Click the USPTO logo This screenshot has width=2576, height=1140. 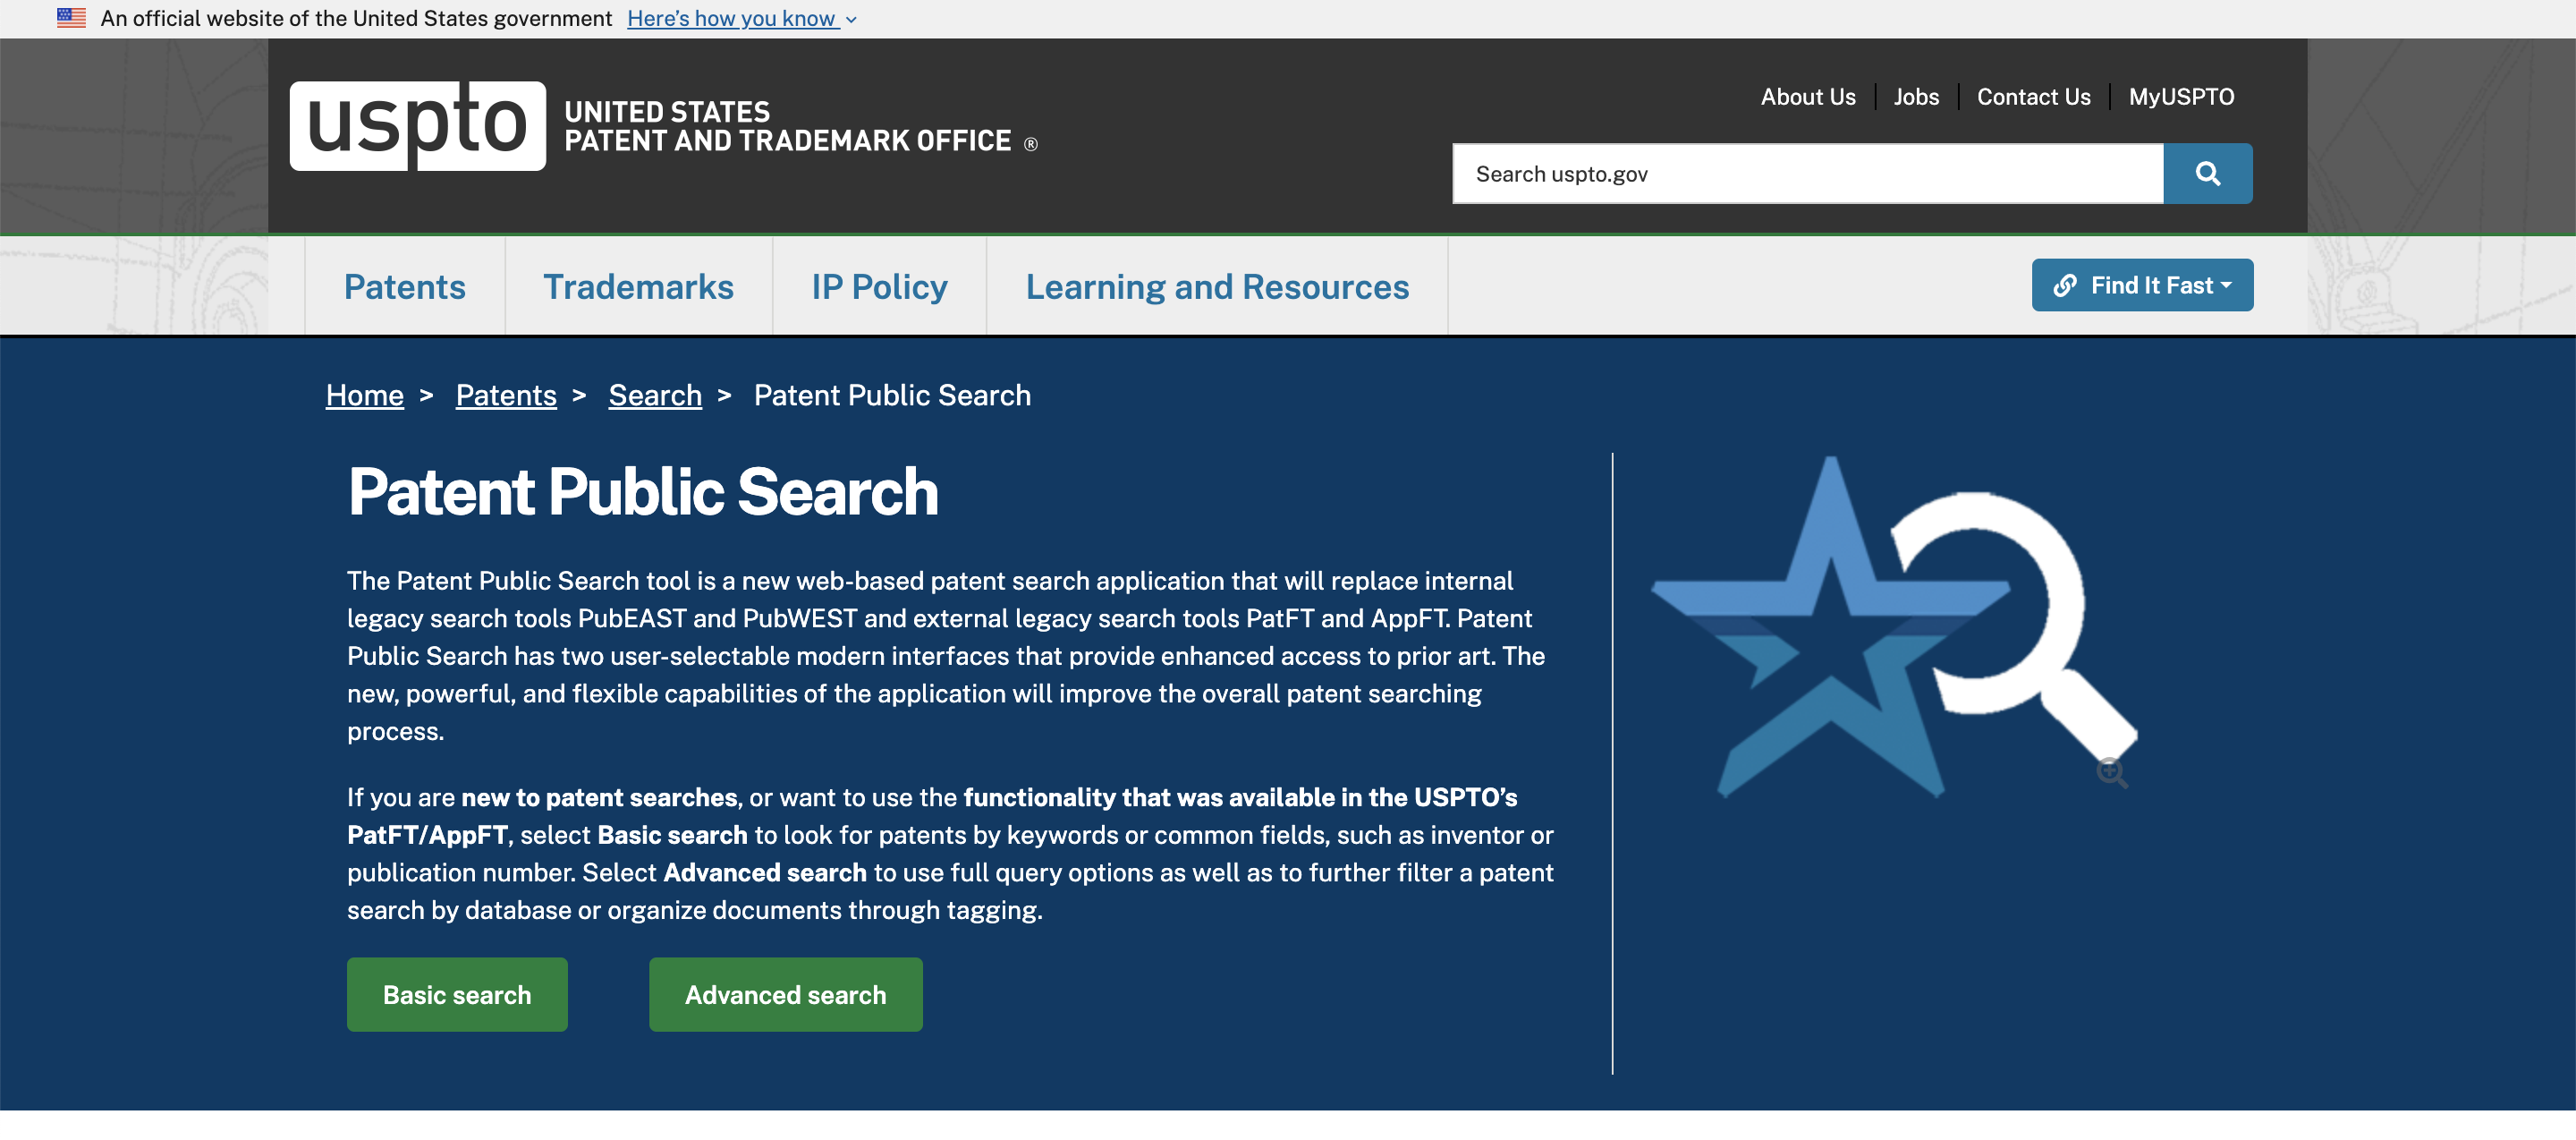pos(417,125)
